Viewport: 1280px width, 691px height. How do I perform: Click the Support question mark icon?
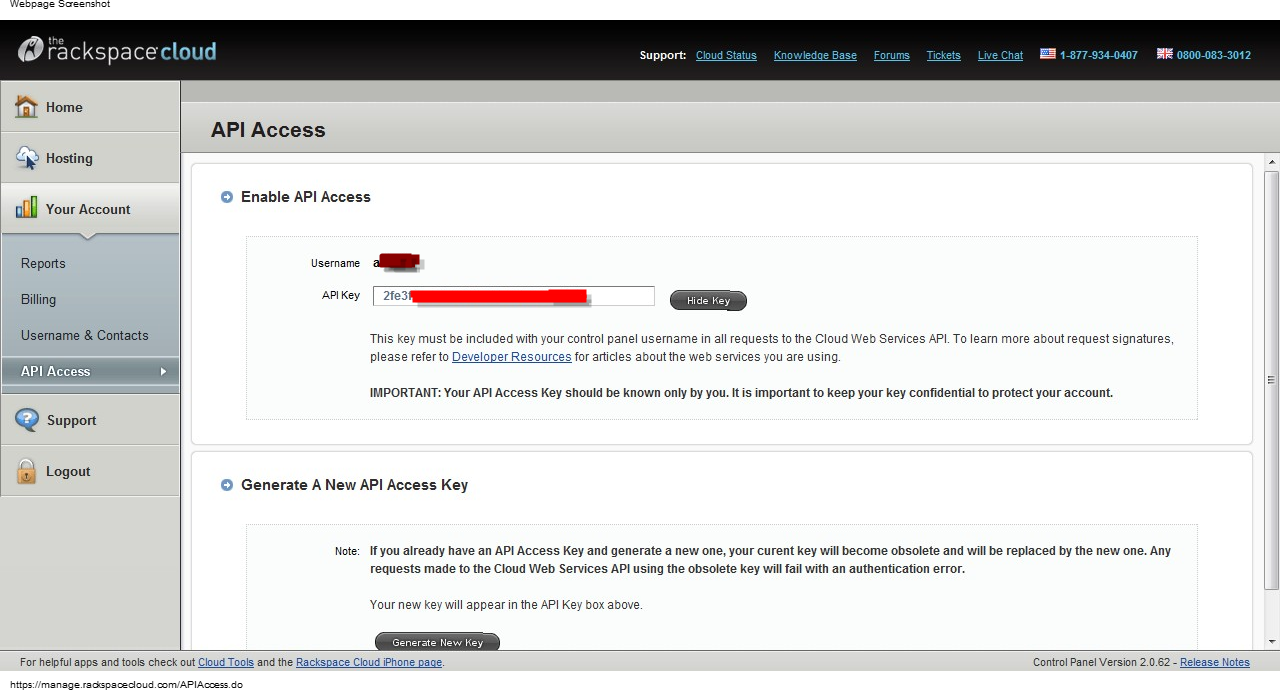pos(27,420)
